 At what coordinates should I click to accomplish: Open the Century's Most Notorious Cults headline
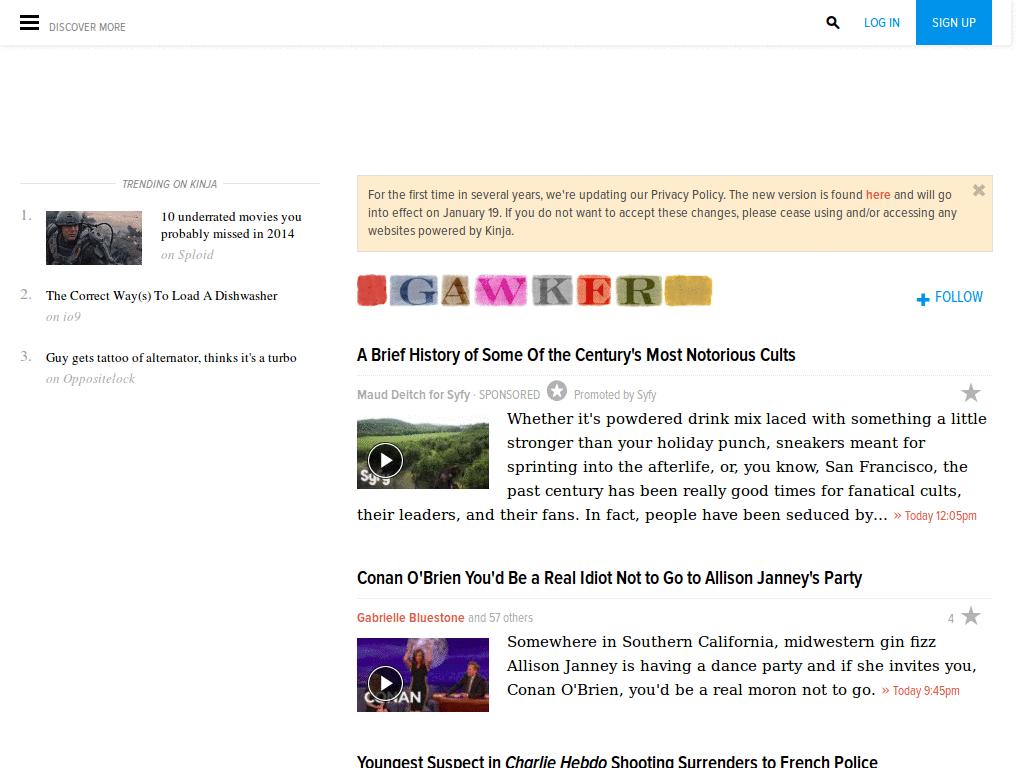576,355
